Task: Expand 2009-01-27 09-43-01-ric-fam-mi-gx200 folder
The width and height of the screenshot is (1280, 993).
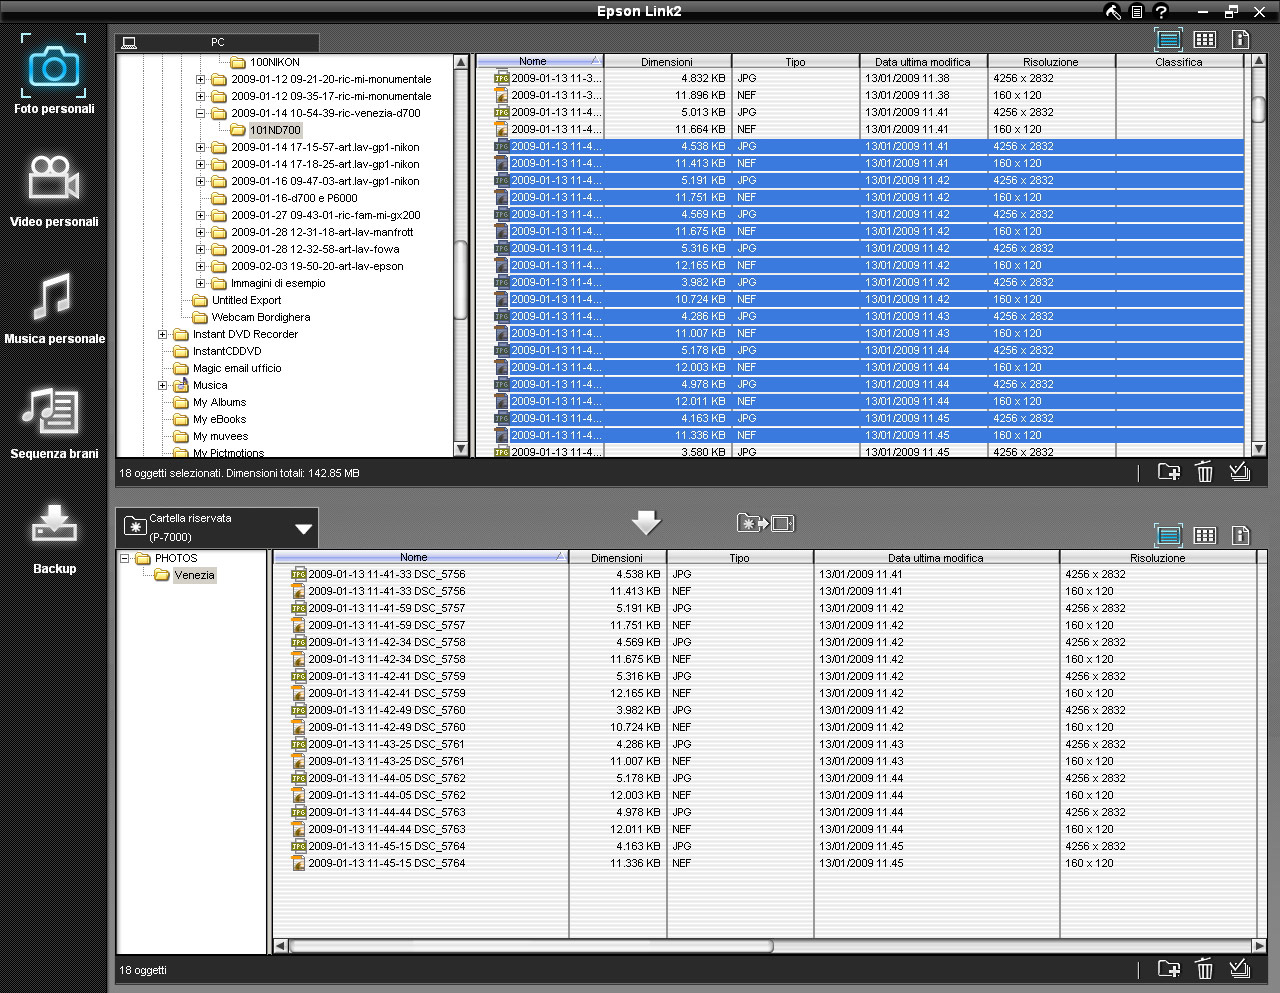Action: tap(200, 215)
